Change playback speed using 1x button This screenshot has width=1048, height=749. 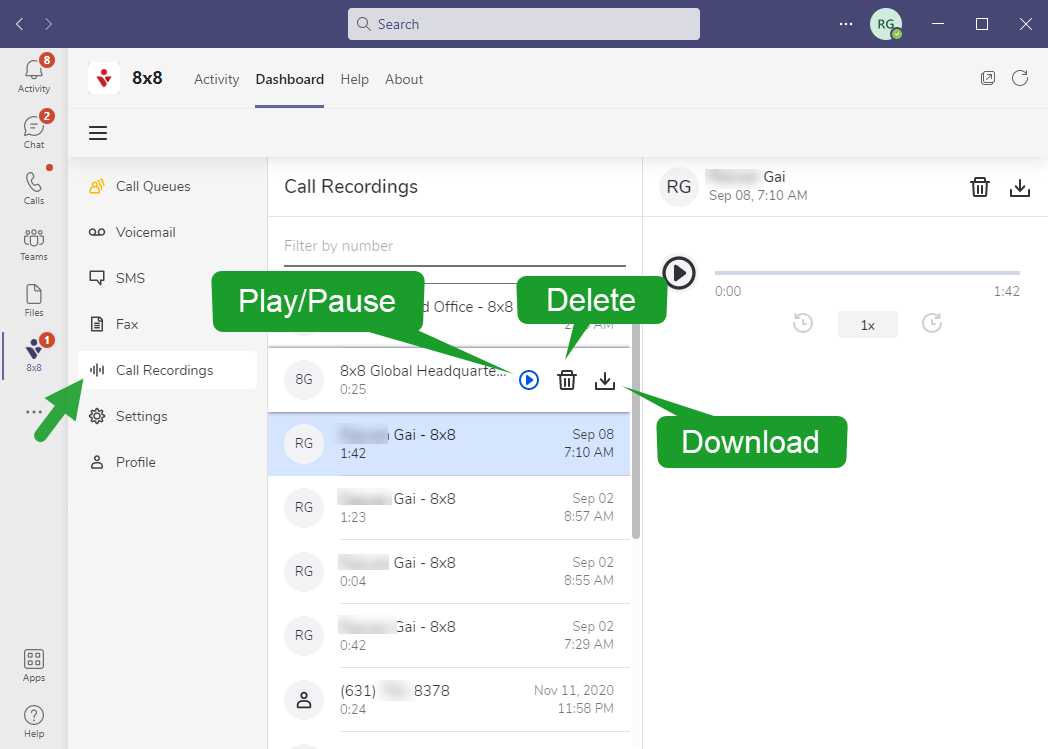[867, 325]
